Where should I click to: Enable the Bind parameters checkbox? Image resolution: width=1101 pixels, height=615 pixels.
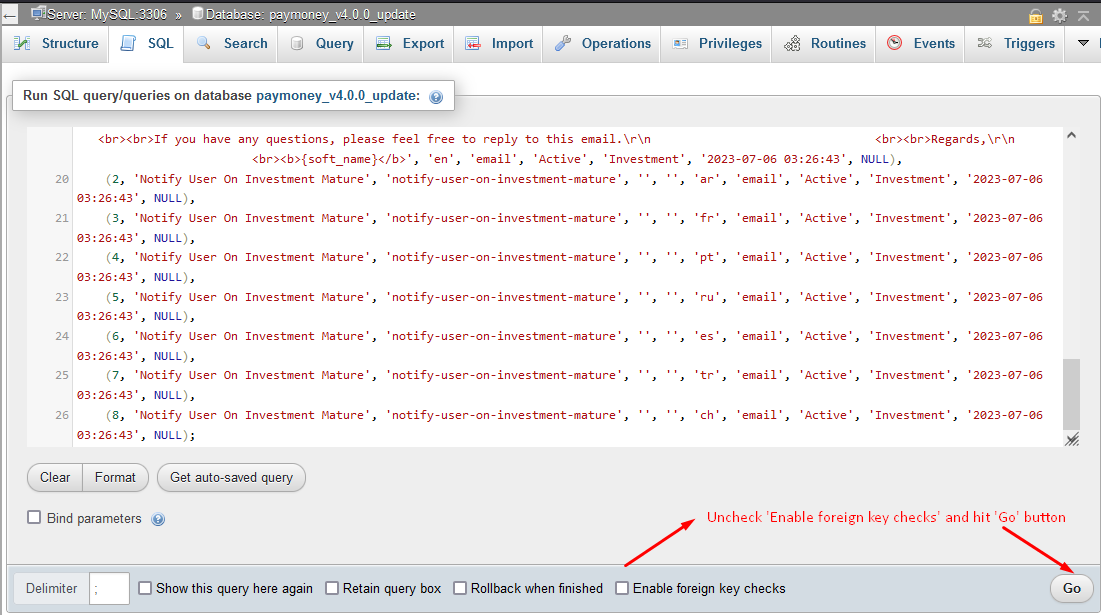(34, 518)
